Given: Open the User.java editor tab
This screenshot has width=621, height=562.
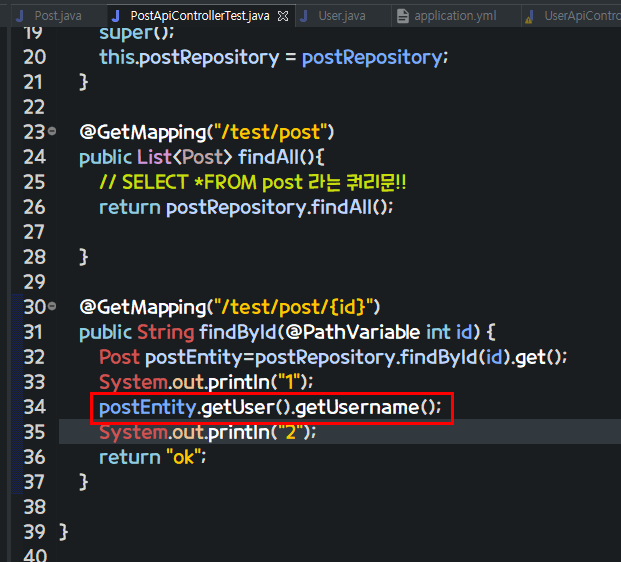Looking at the screenshot, I should [342, 16].
